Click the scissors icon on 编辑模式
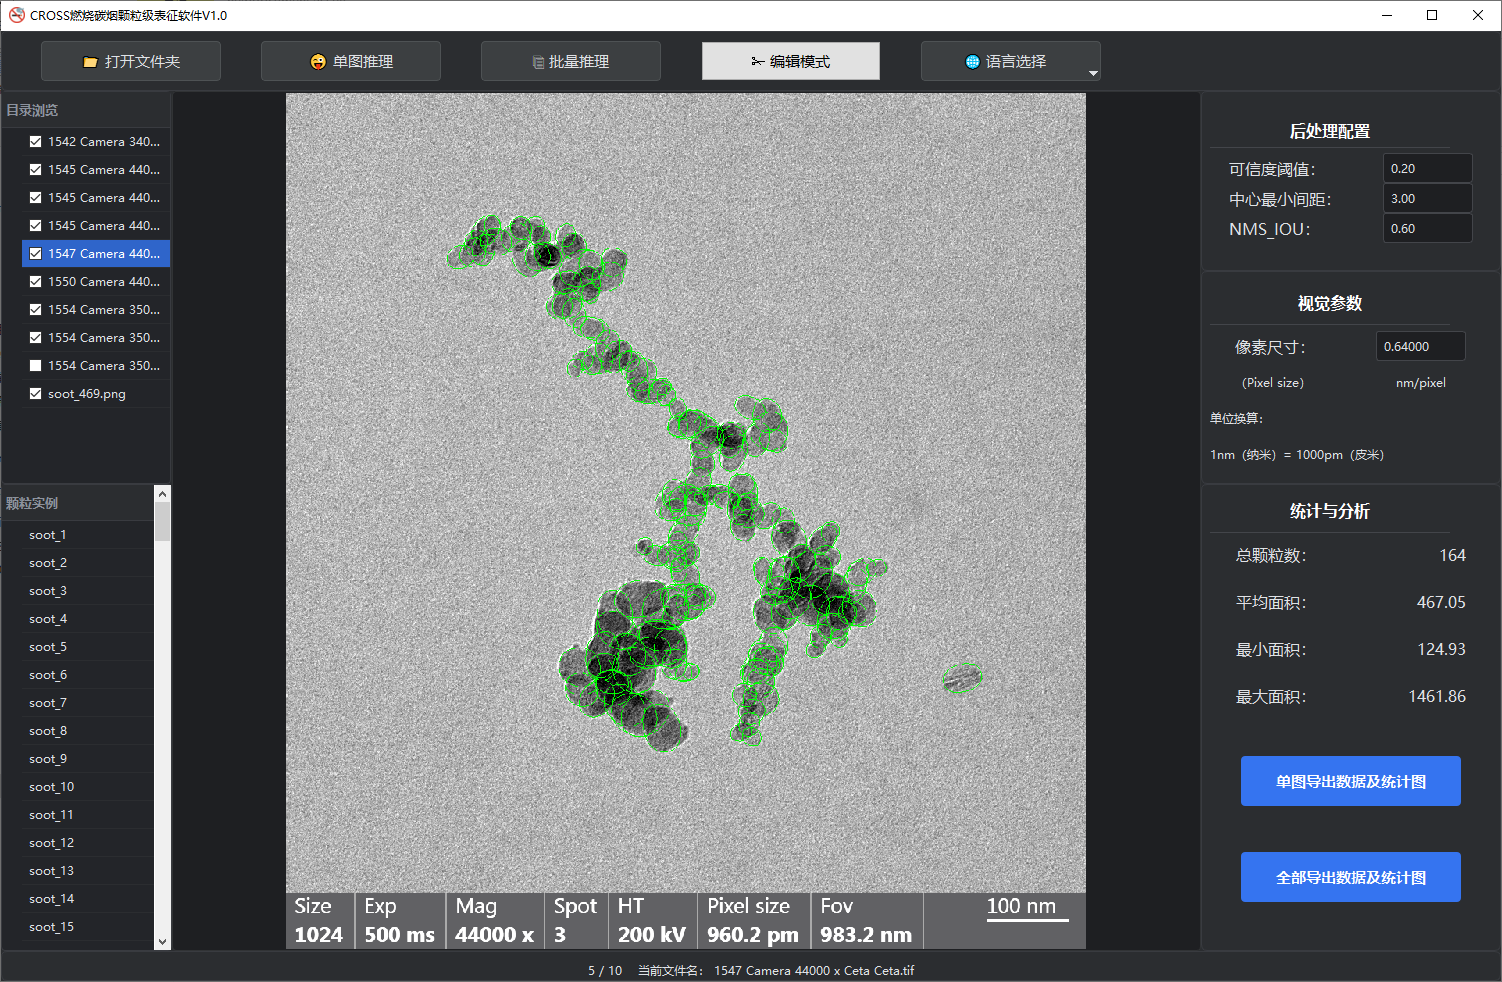This screenshot has width=1502, height=982. coord(757,62)
